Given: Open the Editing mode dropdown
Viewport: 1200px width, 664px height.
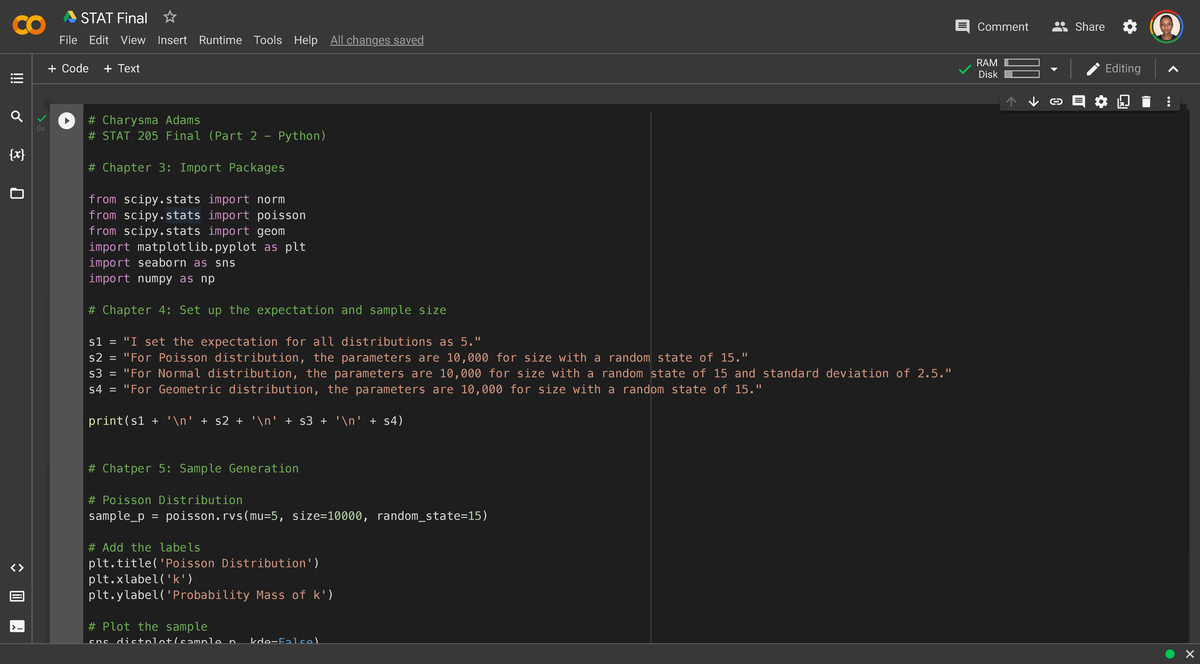Looking at the screenshot, I should tap(1113, 68).
